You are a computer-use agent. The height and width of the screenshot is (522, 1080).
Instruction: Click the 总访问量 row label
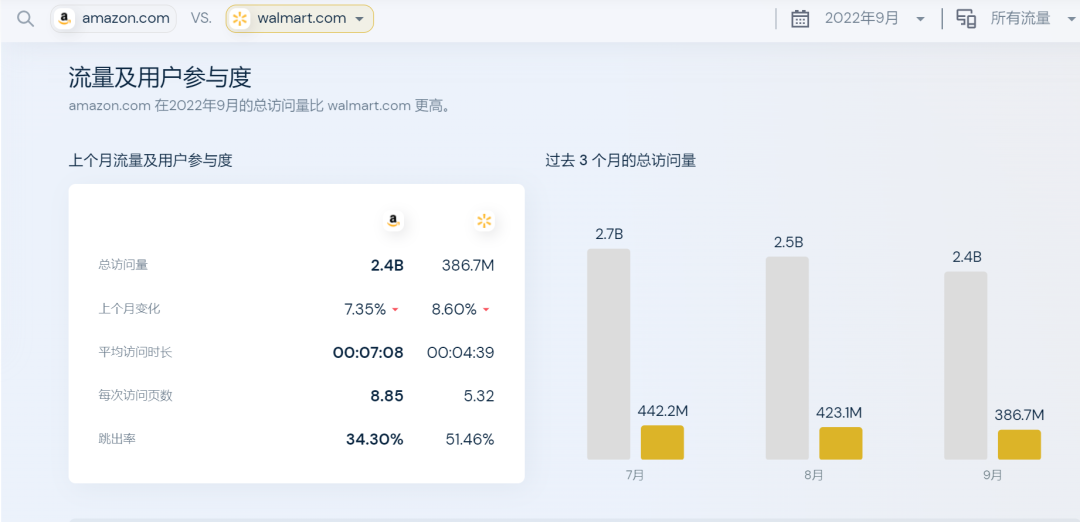(123, 265)
